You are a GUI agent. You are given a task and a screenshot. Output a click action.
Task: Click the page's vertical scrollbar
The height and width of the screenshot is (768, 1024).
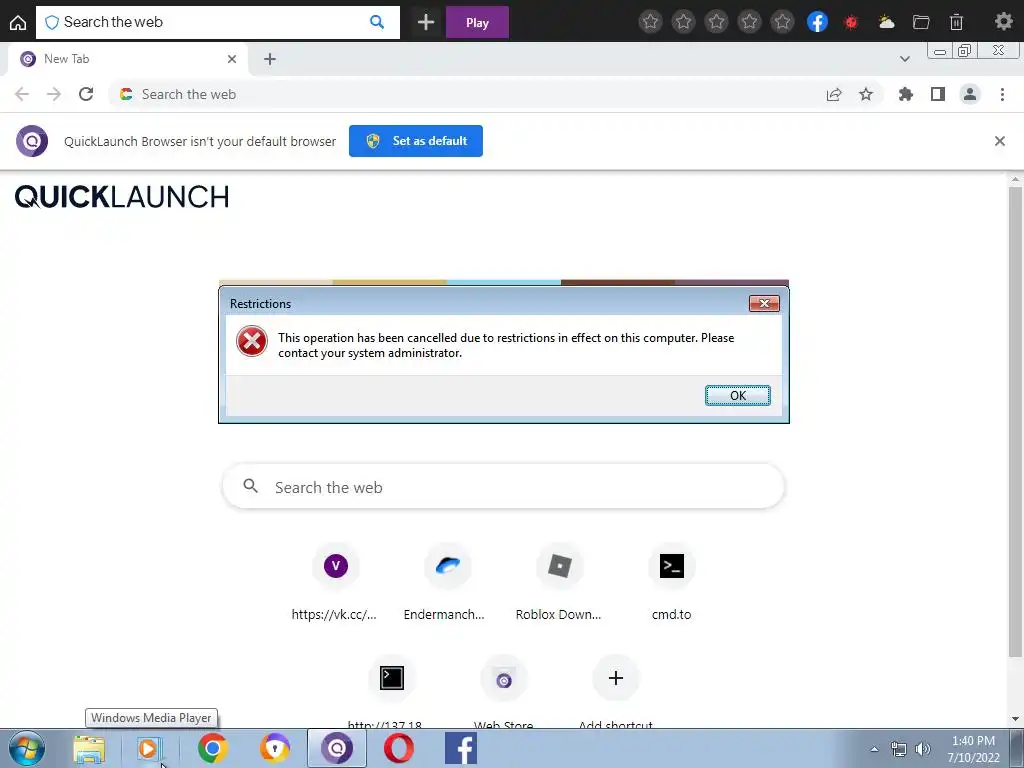(x=1015, y=421)
